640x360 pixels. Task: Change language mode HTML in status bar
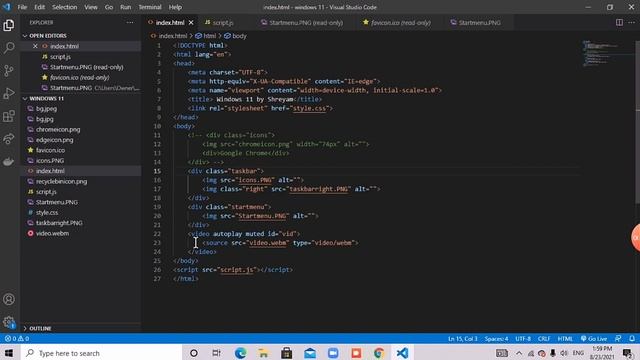(565, 339)
